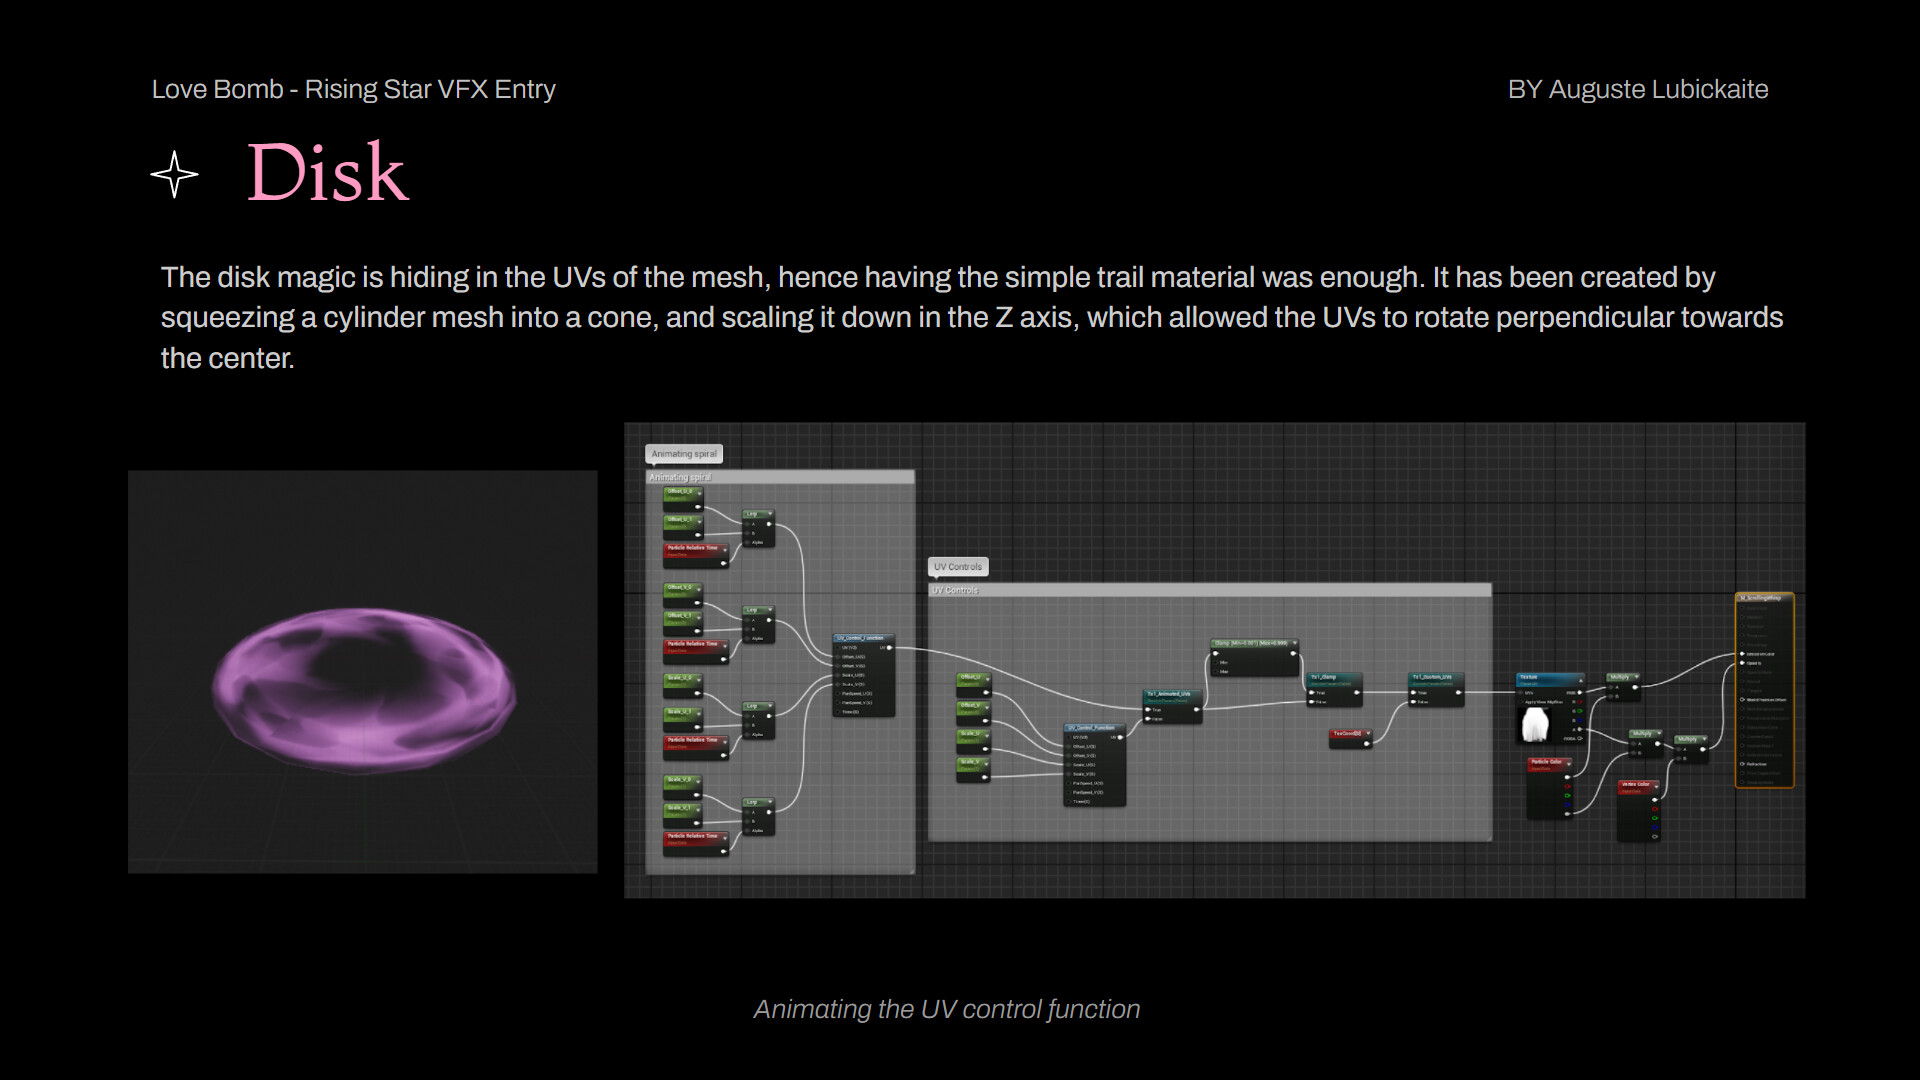Screen dimensions: 1920x1080
Task: Select the Vertex Color node header
Action: [1637, 785]
